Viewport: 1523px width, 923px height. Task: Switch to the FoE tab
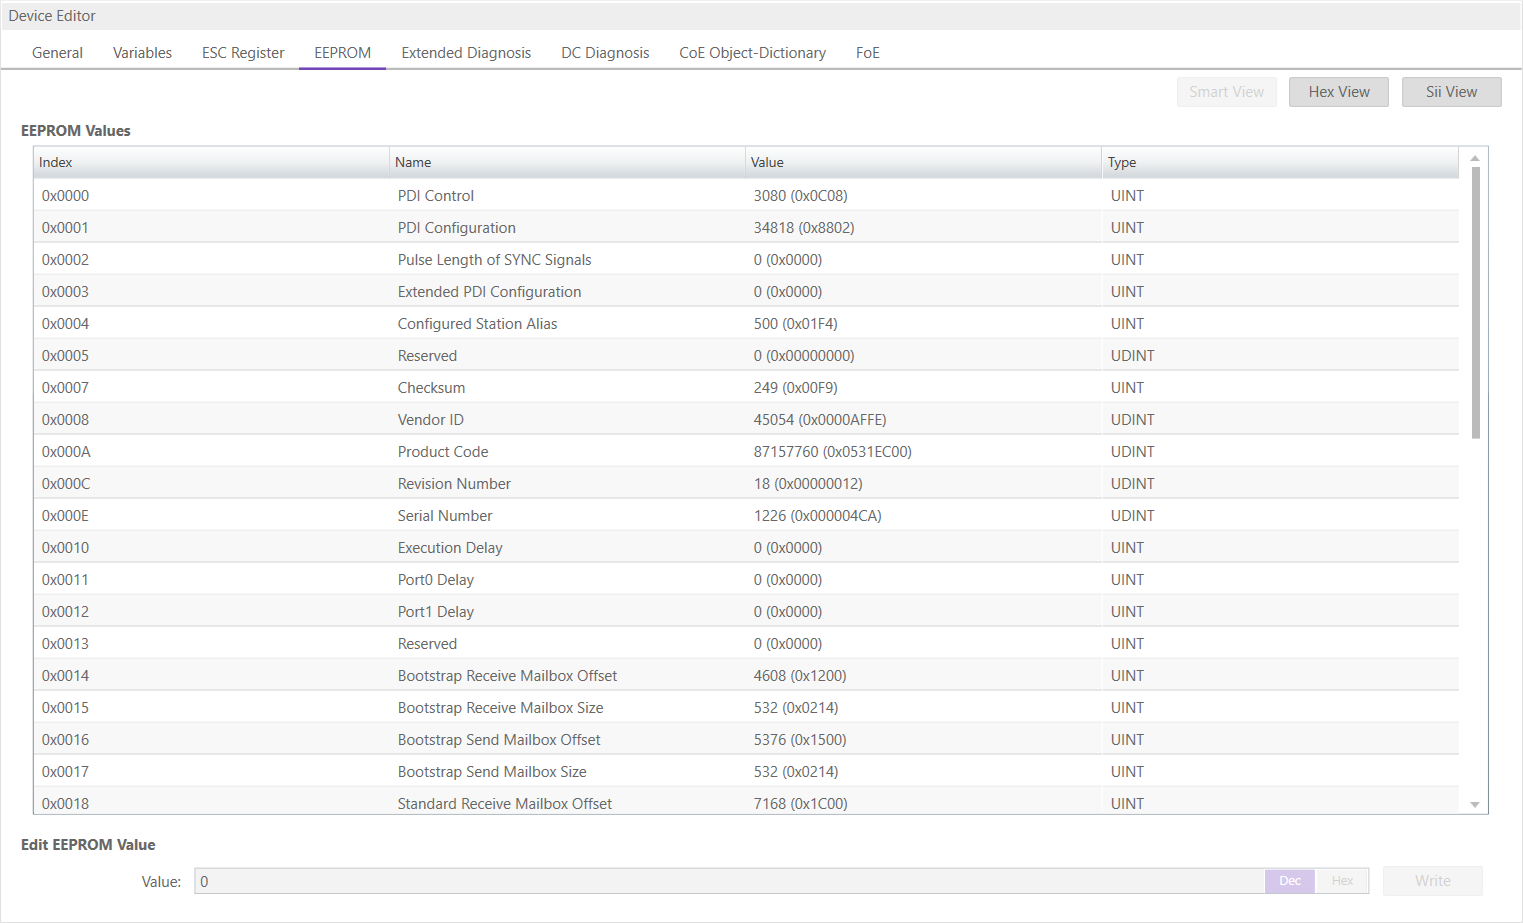coord(867,53)
